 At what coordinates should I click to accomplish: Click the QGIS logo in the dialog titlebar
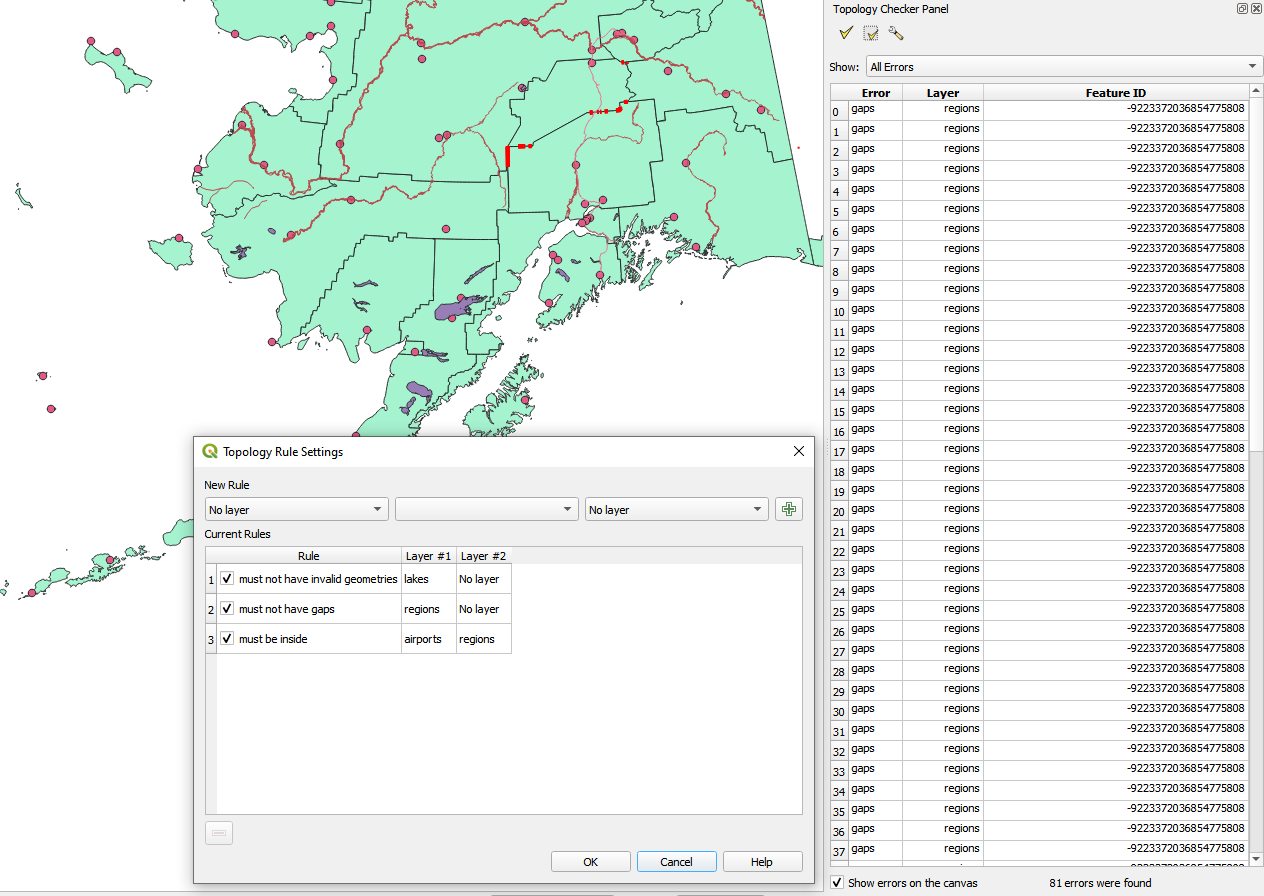point(209,451)
